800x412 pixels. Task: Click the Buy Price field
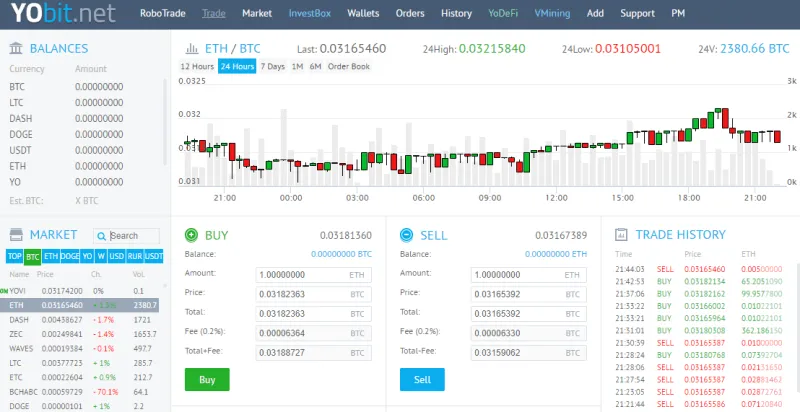click(x=313, y=294)
